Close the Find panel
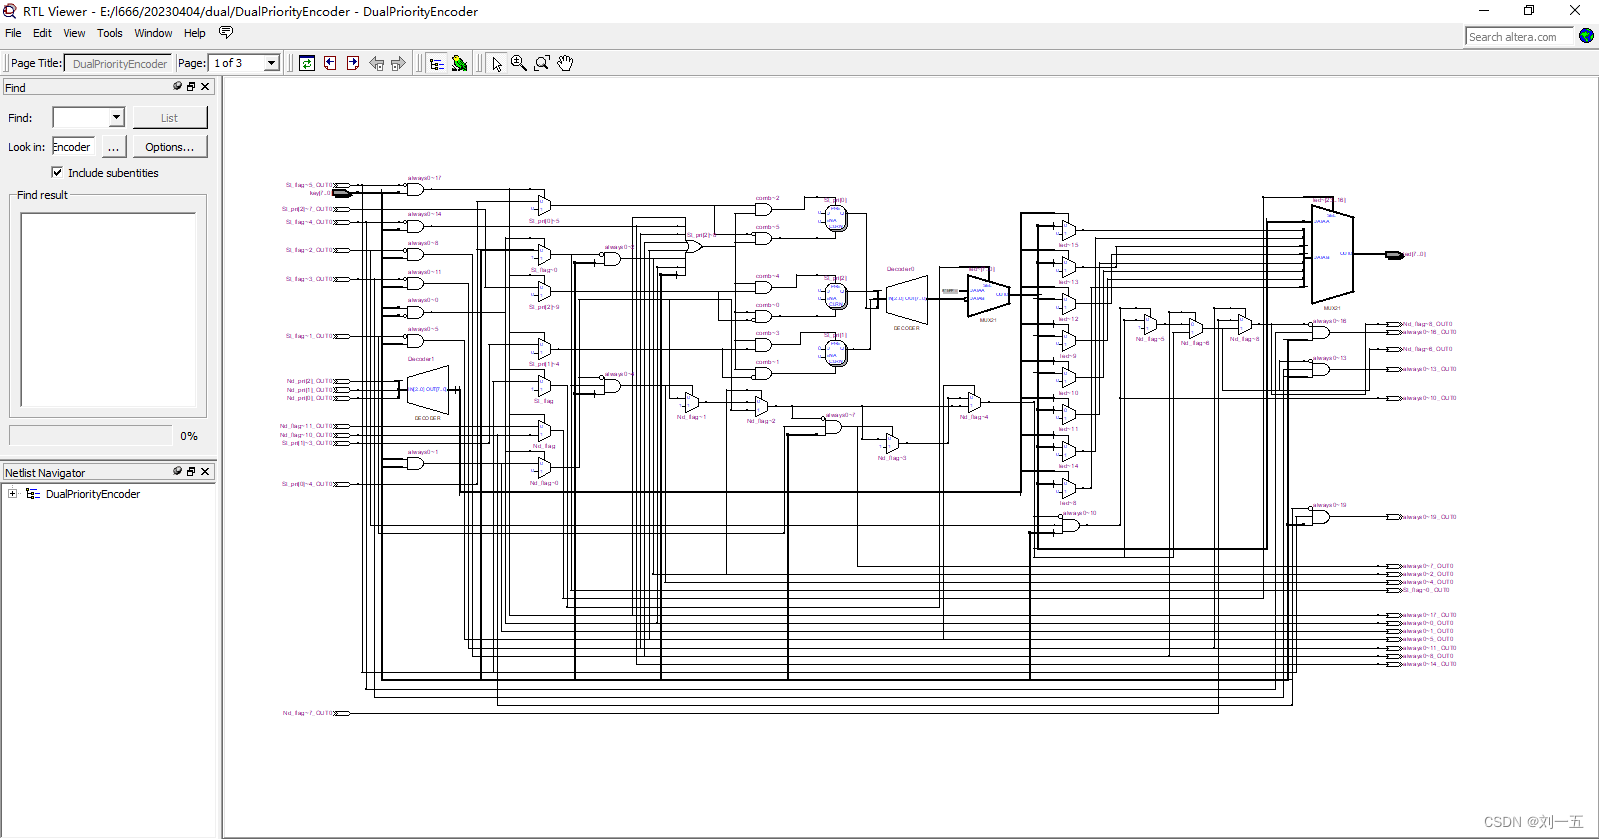This screenshot has width=1599, height=839. (x=205, y=86)
